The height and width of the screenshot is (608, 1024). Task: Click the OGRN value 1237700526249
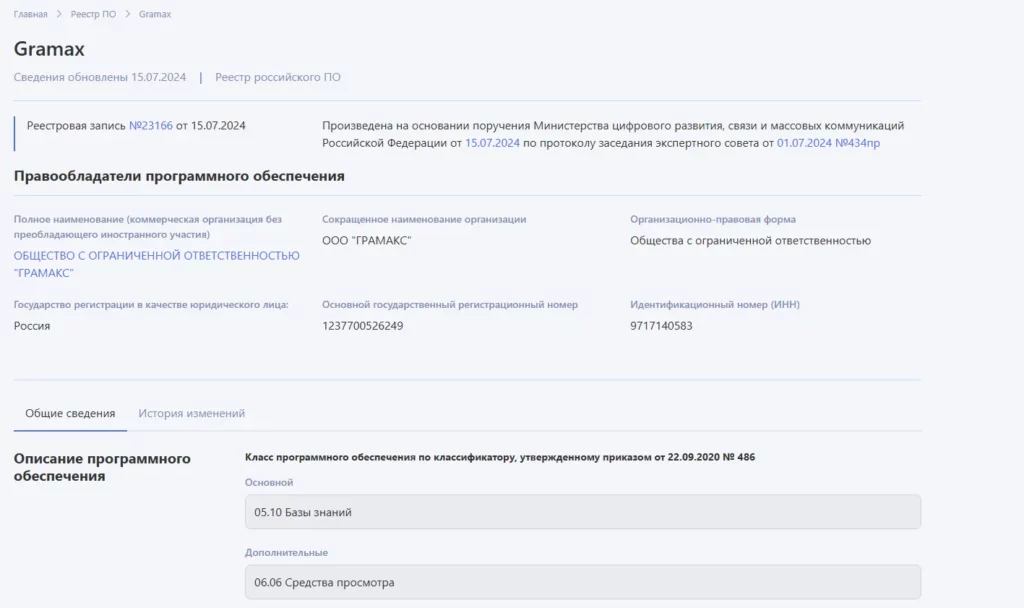coord(362,326)
